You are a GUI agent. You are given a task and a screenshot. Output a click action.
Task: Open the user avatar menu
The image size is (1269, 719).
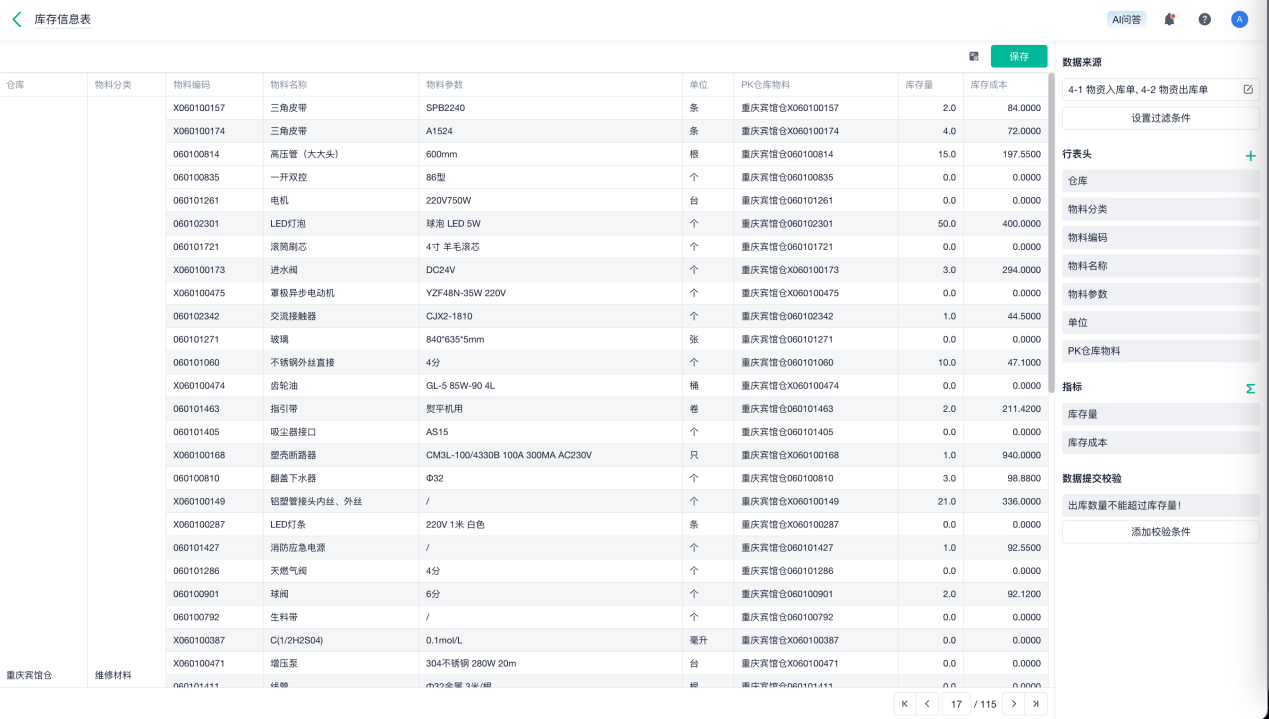click(x=1239, y=19)
